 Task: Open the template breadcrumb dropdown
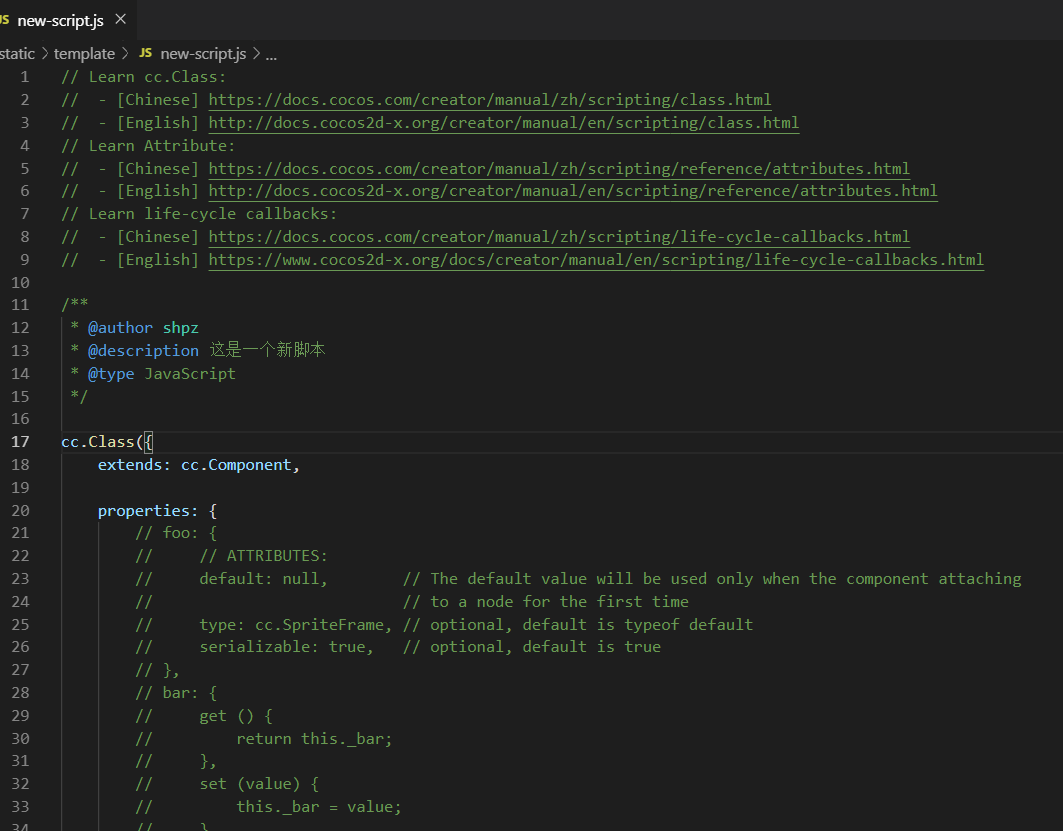click(x=84, y=53)
